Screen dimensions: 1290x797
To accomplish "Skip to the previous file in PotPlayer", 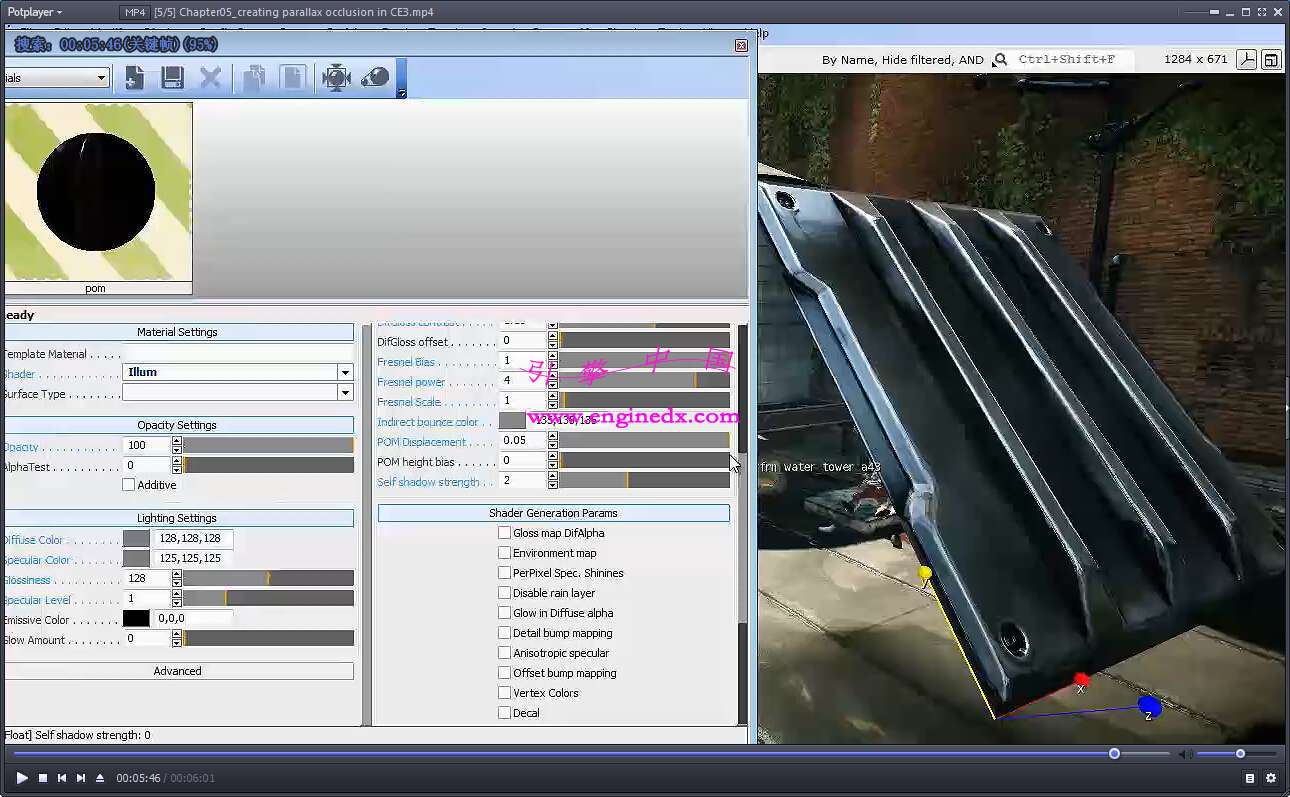I will 62,778.
